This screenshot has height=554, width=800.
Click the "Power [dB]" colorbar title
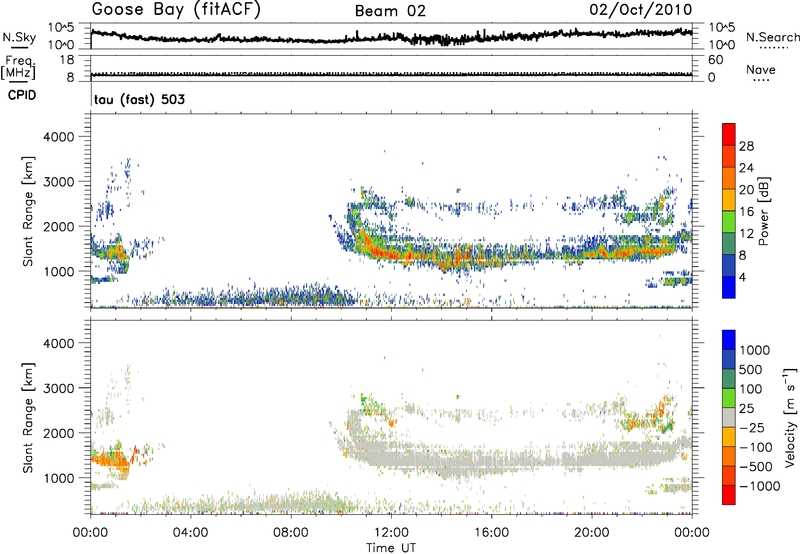click(763, 211)
